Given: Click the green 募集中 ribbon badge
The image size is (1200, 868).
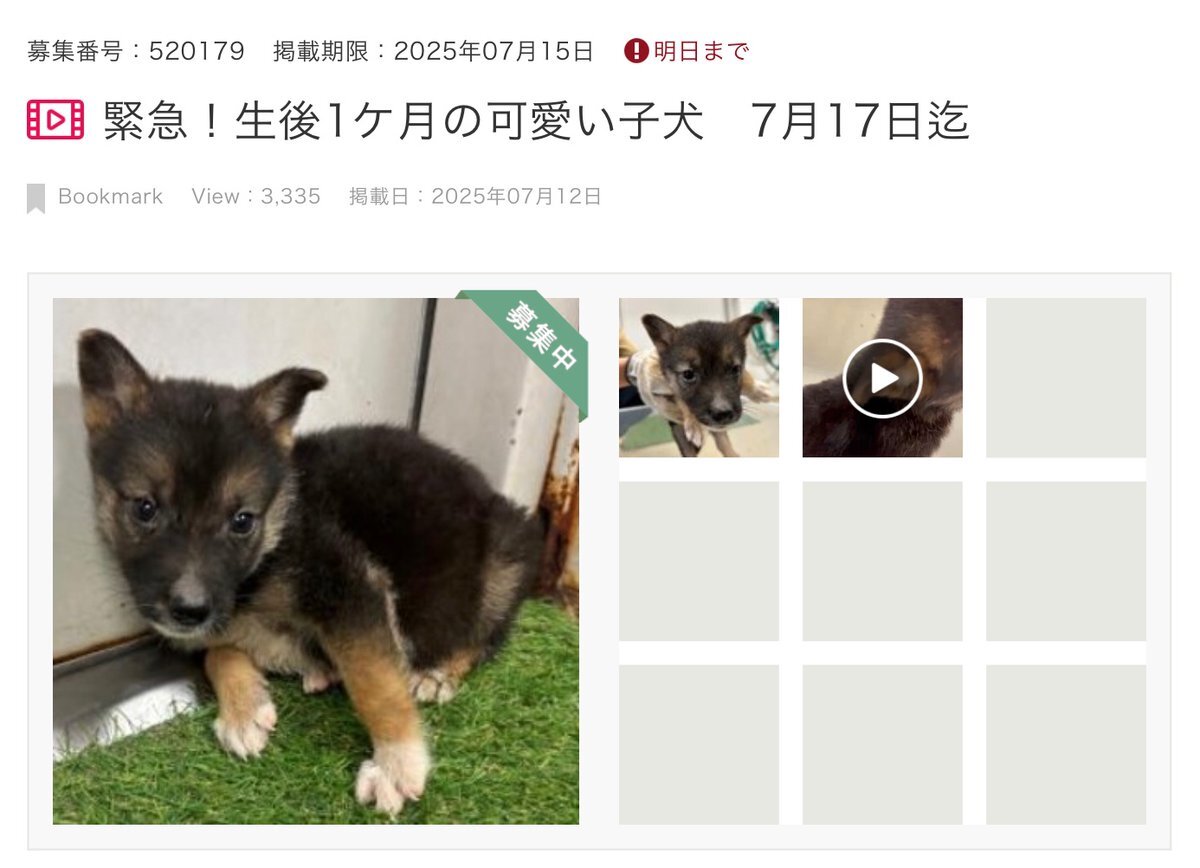Looking at the screenshot, I should coord(528,340).
